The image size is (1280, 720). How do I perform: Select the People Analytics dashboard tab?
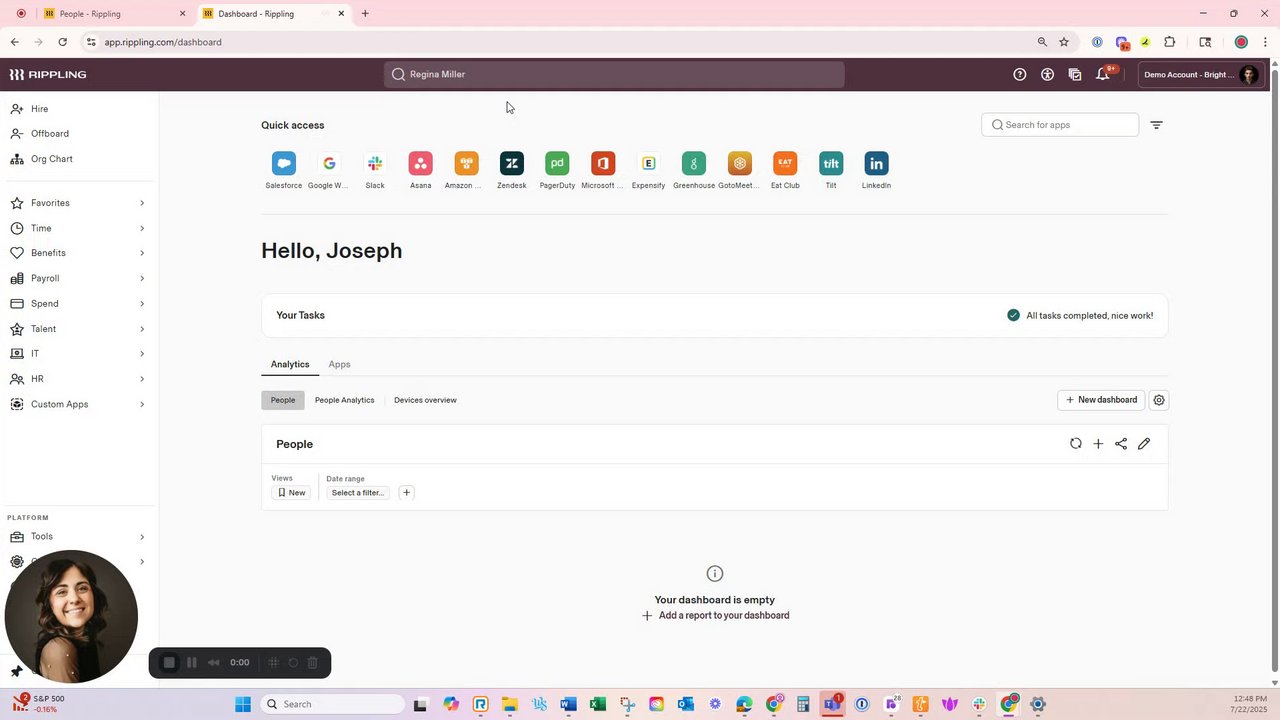tap(344, 400)
